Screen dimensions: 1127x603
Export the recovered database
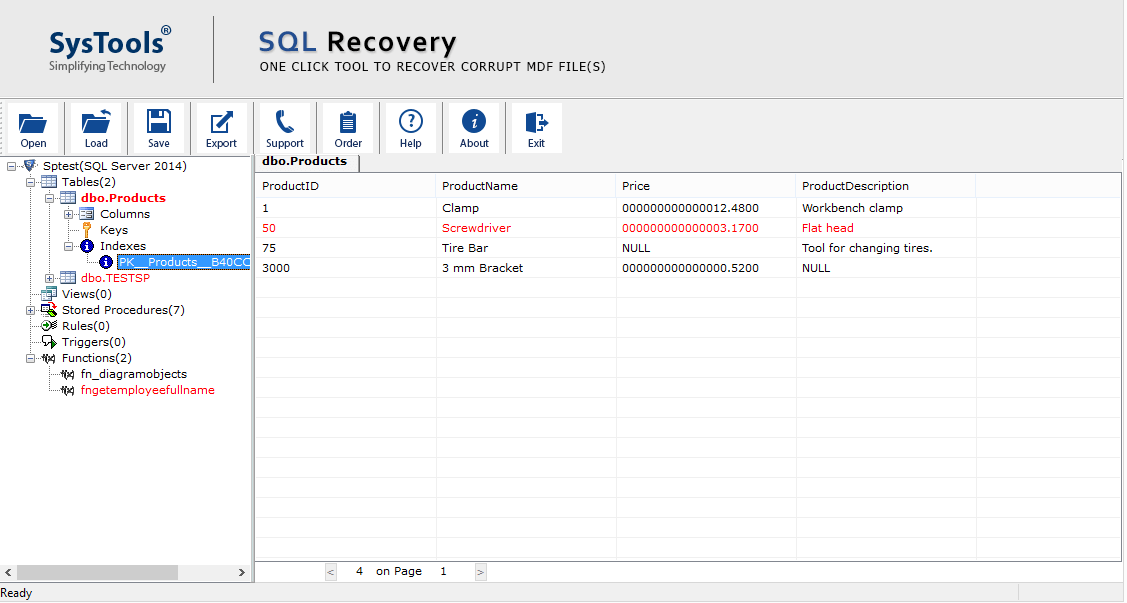[221, 127]
